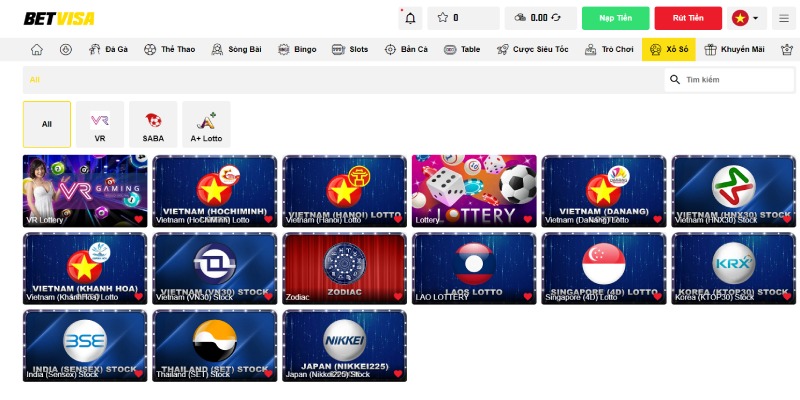Open Vietnam (KhanhHoa) Lotto game
Viewport: 800px width, 400px height.
pos(85,268)
